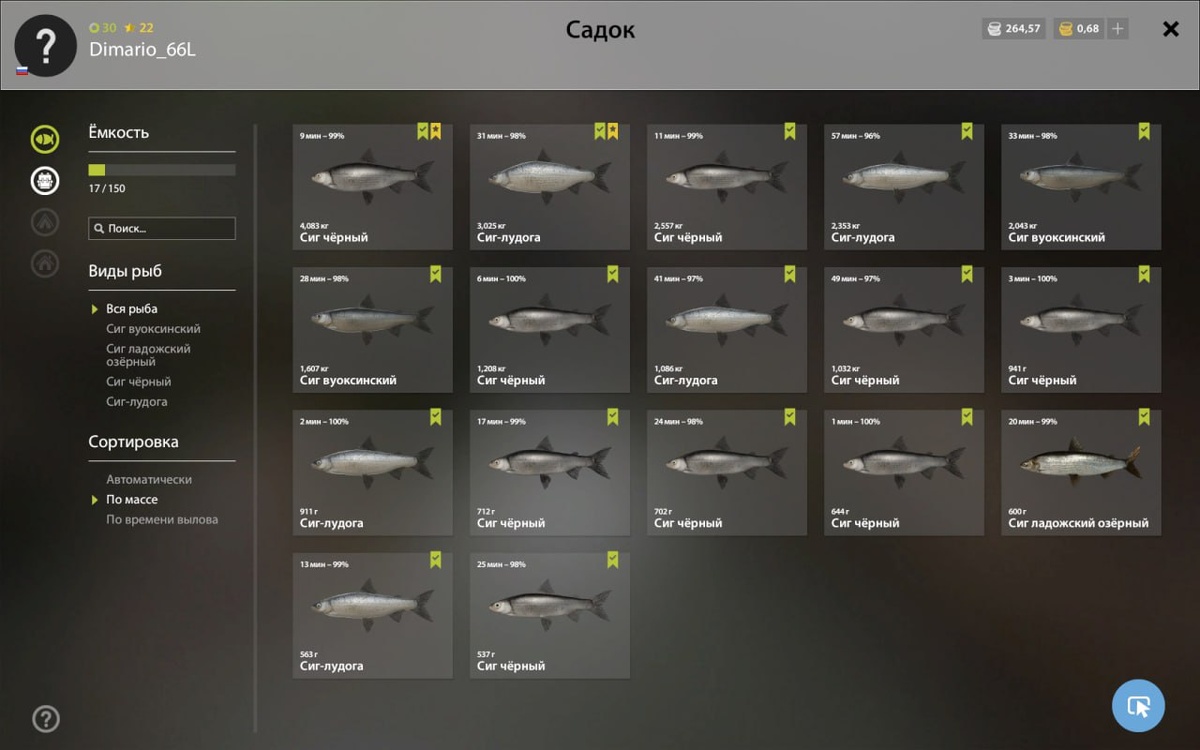Click the Ёмкость capacity progress bar
This screenshot has width=1200, height=750.
(162, 170)
